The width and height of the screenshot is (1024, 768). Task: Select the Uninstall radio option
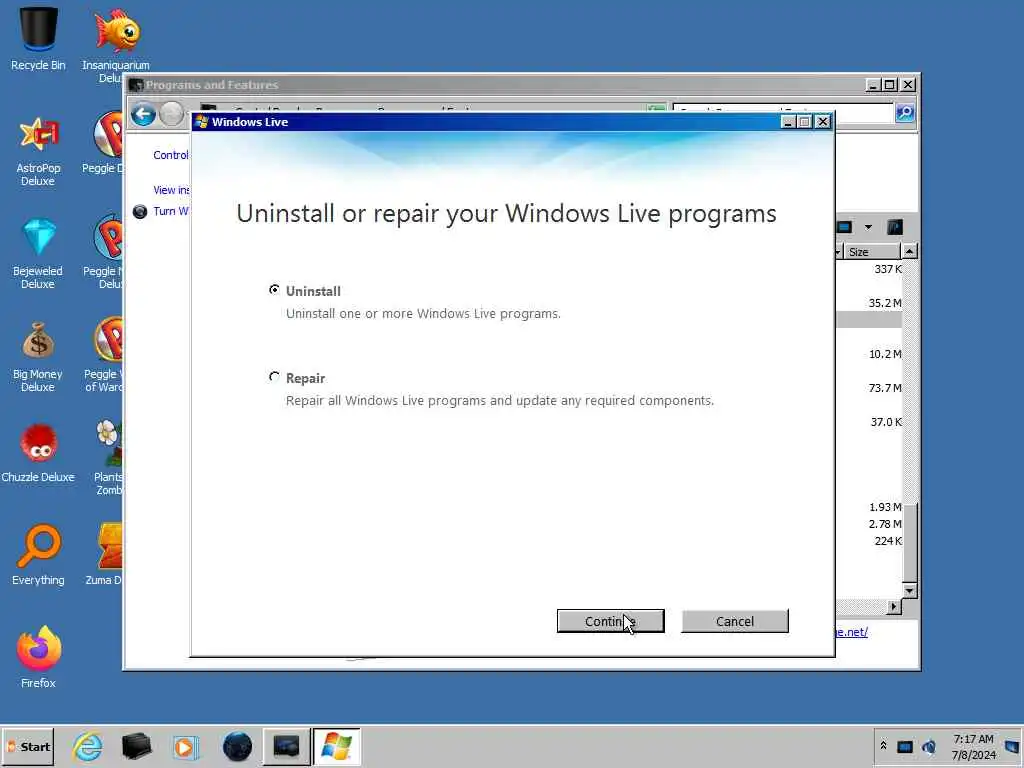point(274,289)
